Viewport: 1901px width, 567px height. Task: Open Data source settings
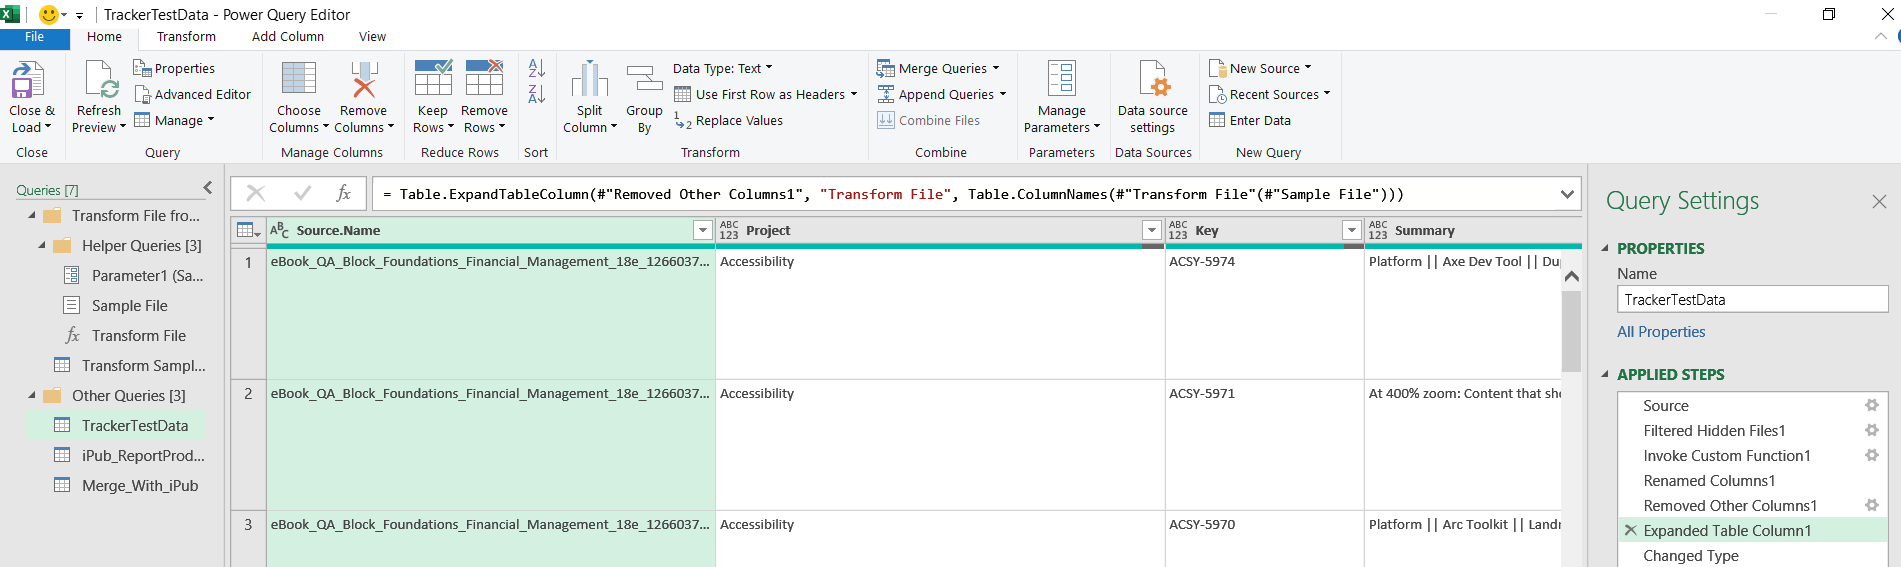(1153, 97)
